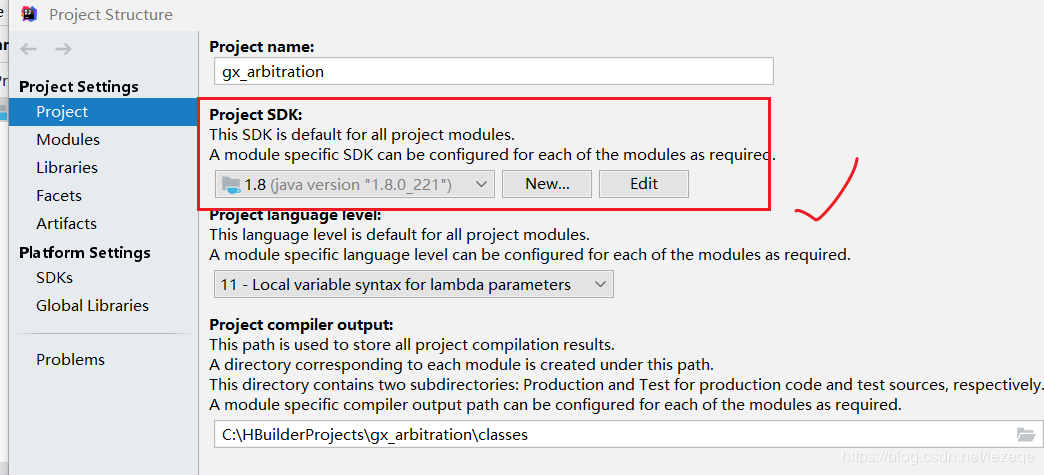Click the SDK folder icon in combo box

coord(231,184)
